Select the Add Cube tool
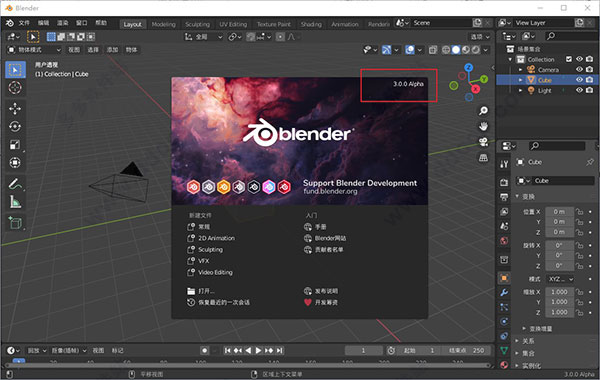 pyautogui.click(x=15, y=223)
